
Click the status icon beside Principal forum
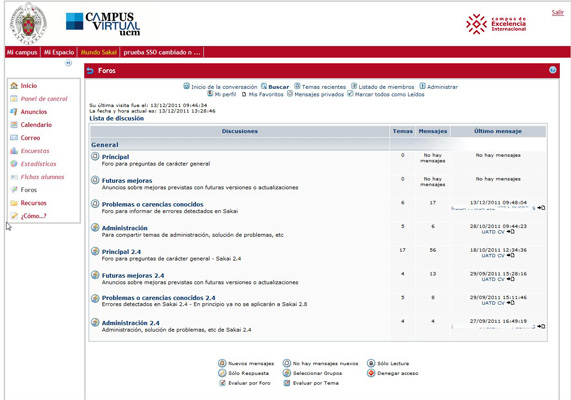95,156
